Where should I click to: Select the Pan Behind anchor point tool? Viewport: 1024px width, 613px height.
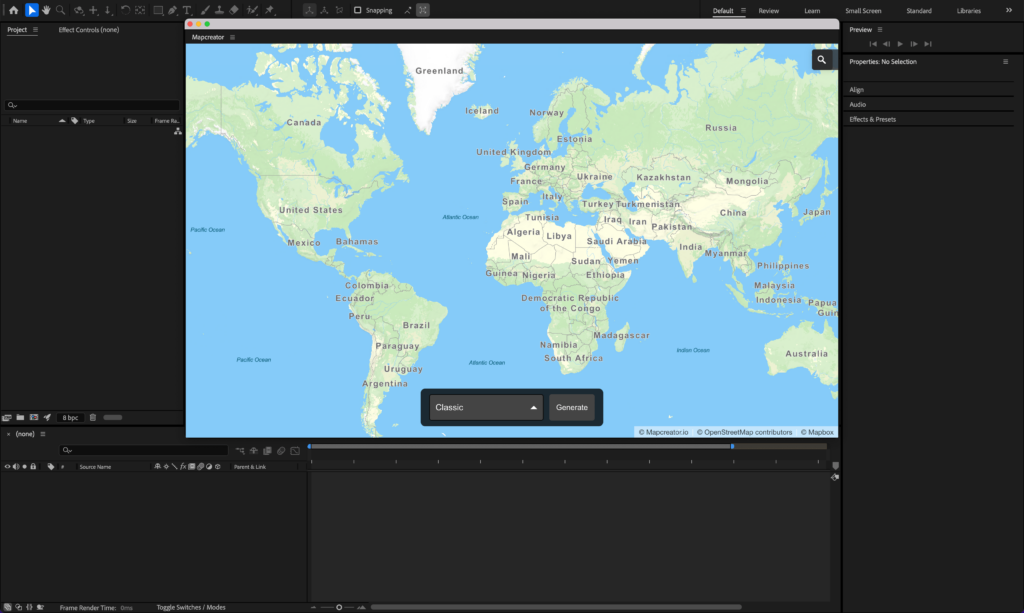click(x=140, y=10)
